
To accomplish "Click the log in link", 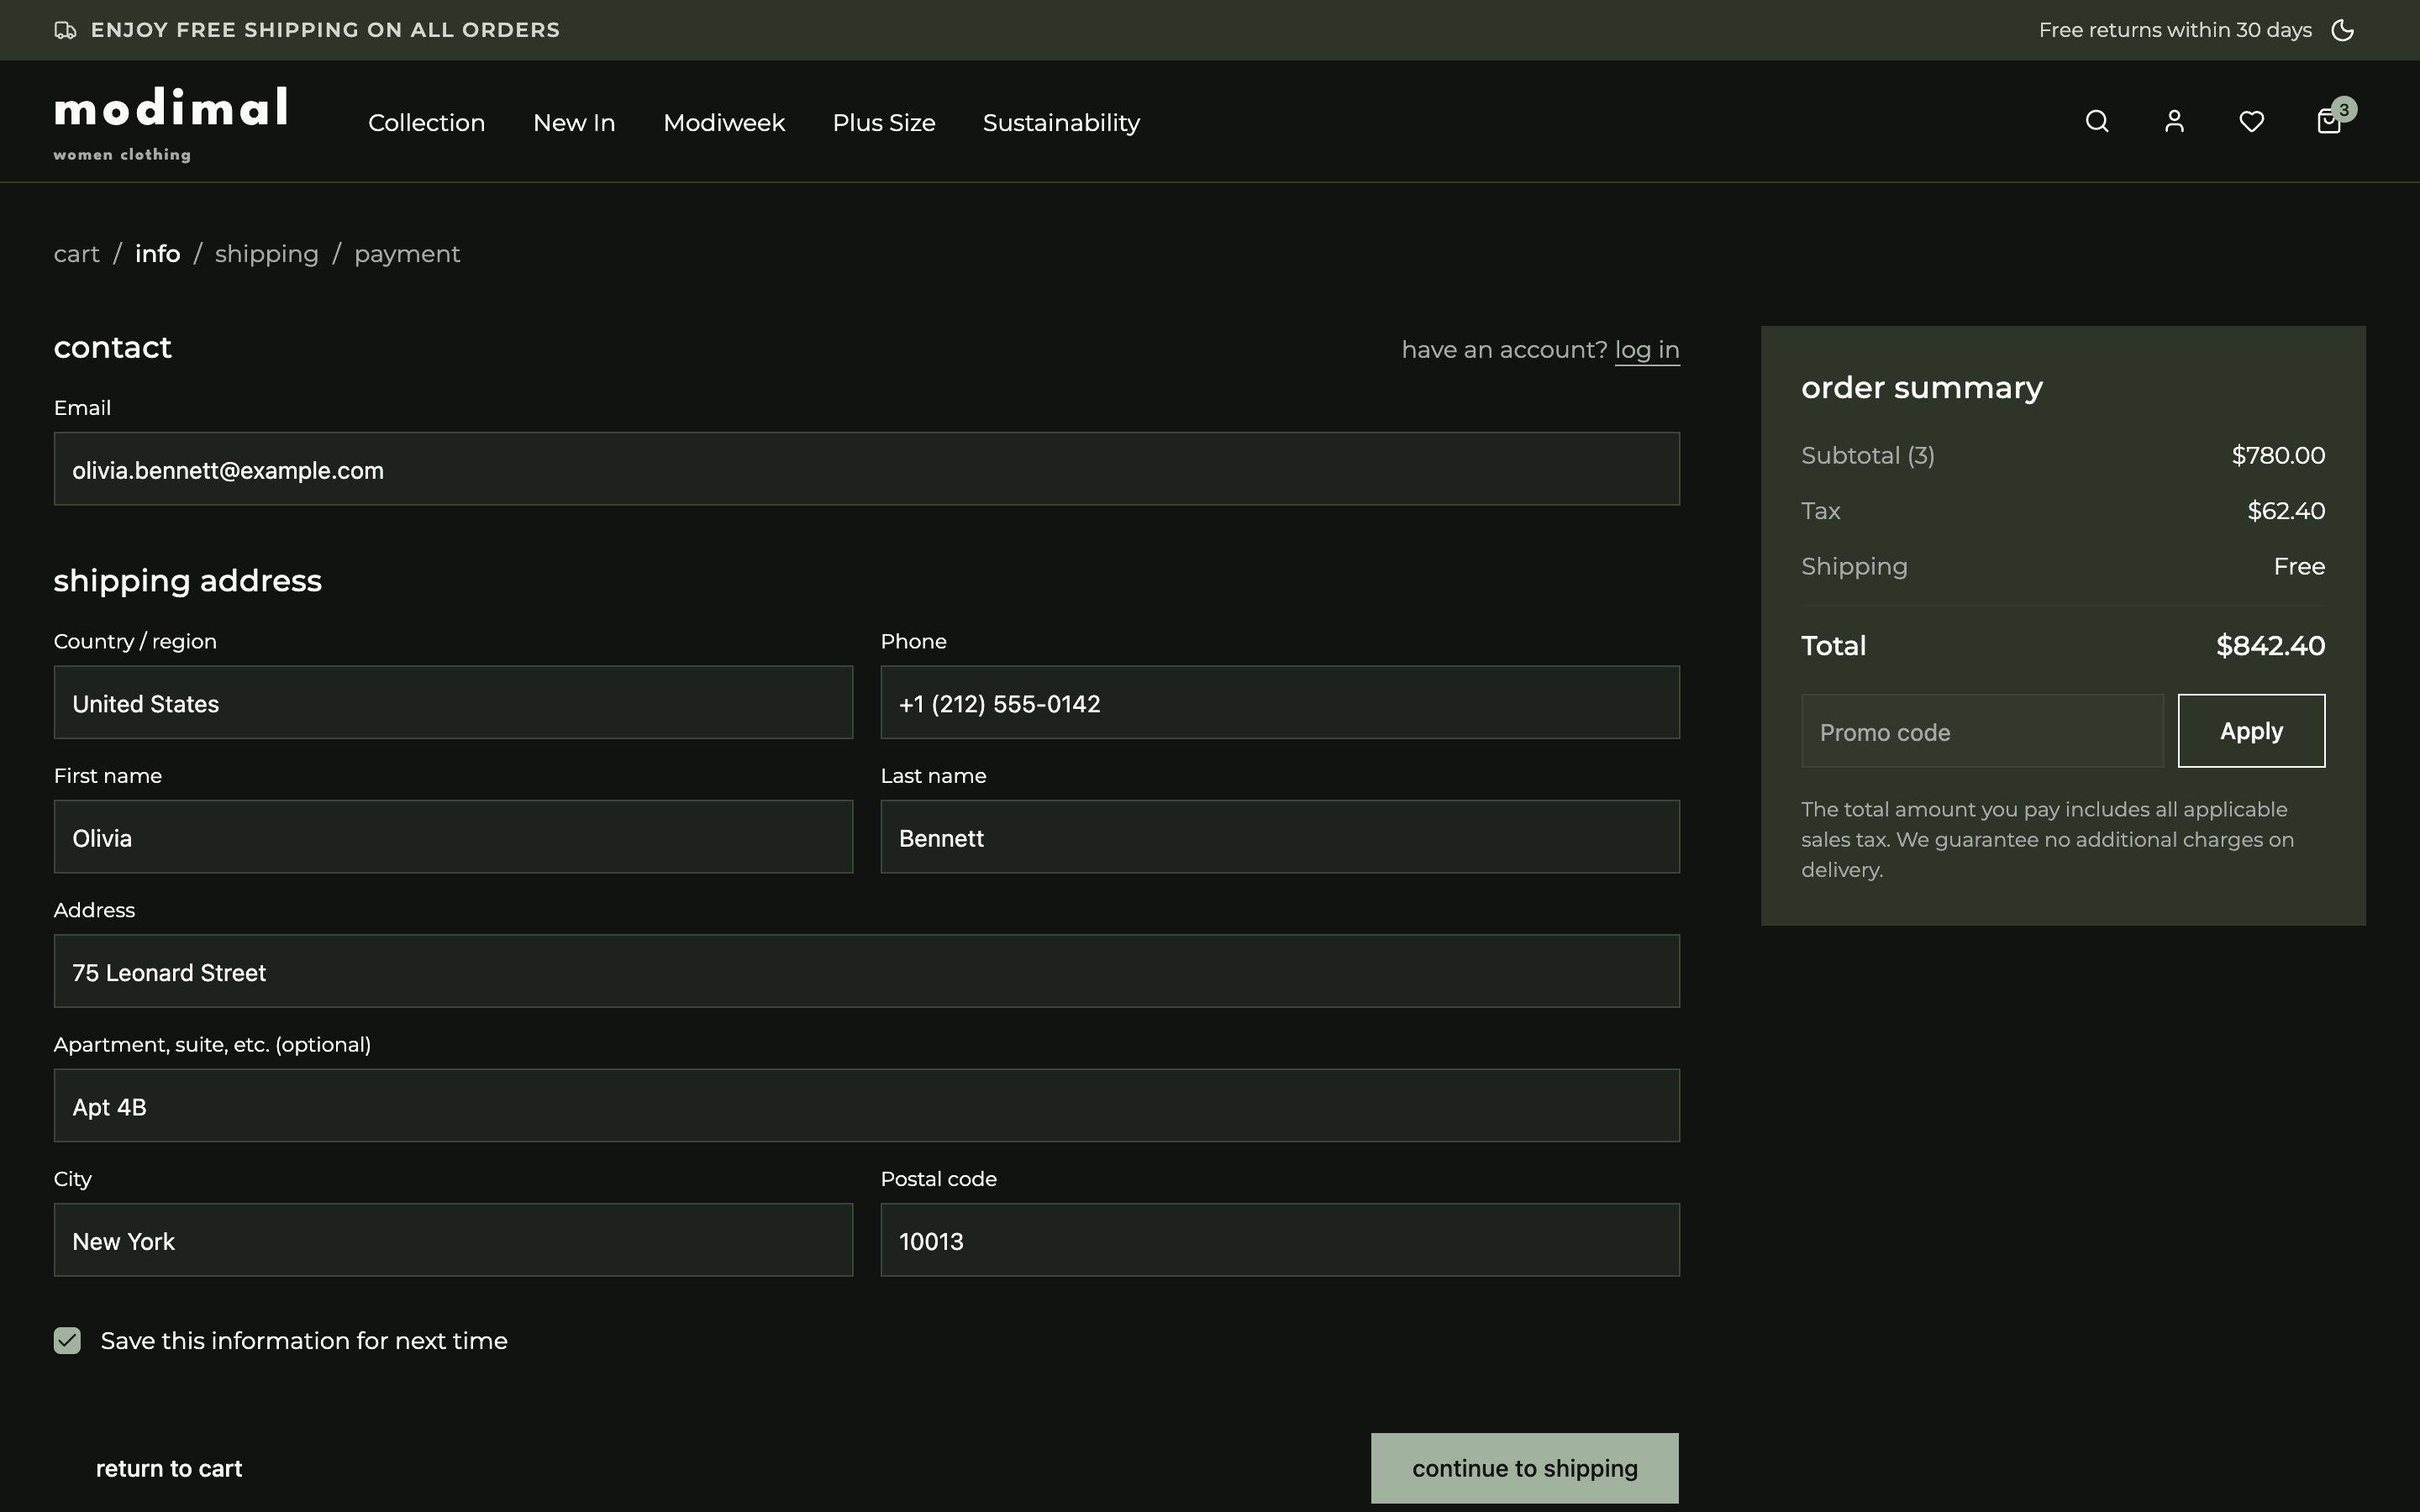I will [x=1647, y=350].
